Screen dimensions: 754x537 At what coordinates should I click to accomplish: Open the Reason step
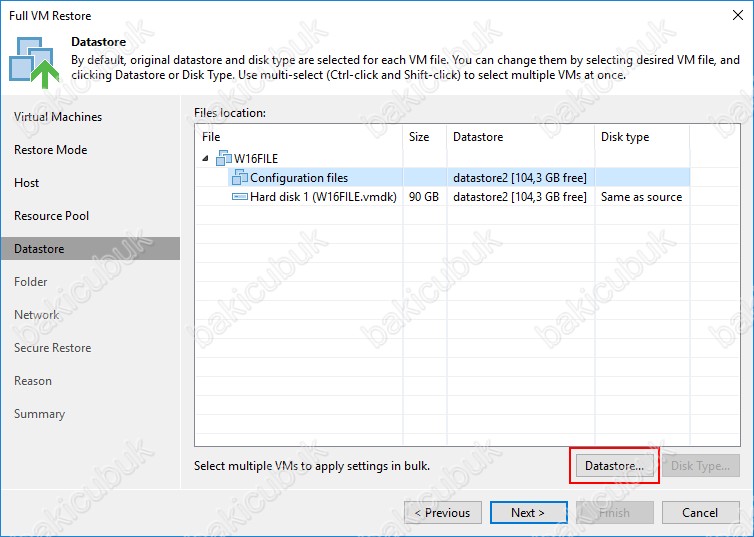33,381
